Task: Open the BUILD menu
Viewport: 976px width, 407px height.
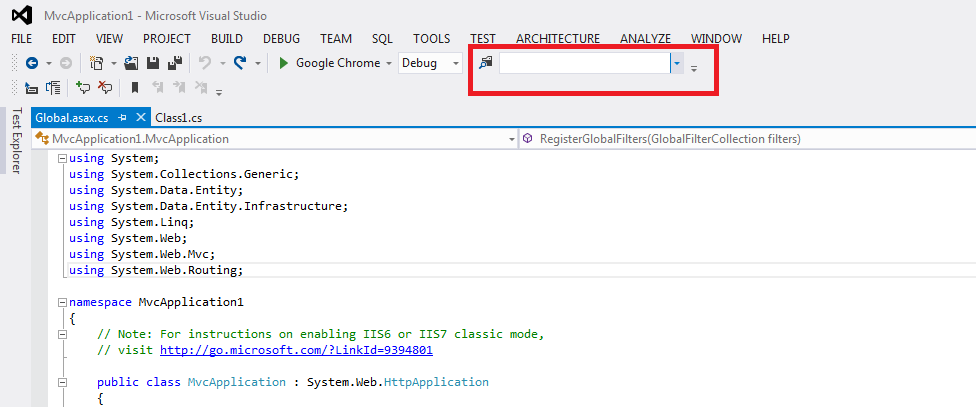Action: point(227,39)
